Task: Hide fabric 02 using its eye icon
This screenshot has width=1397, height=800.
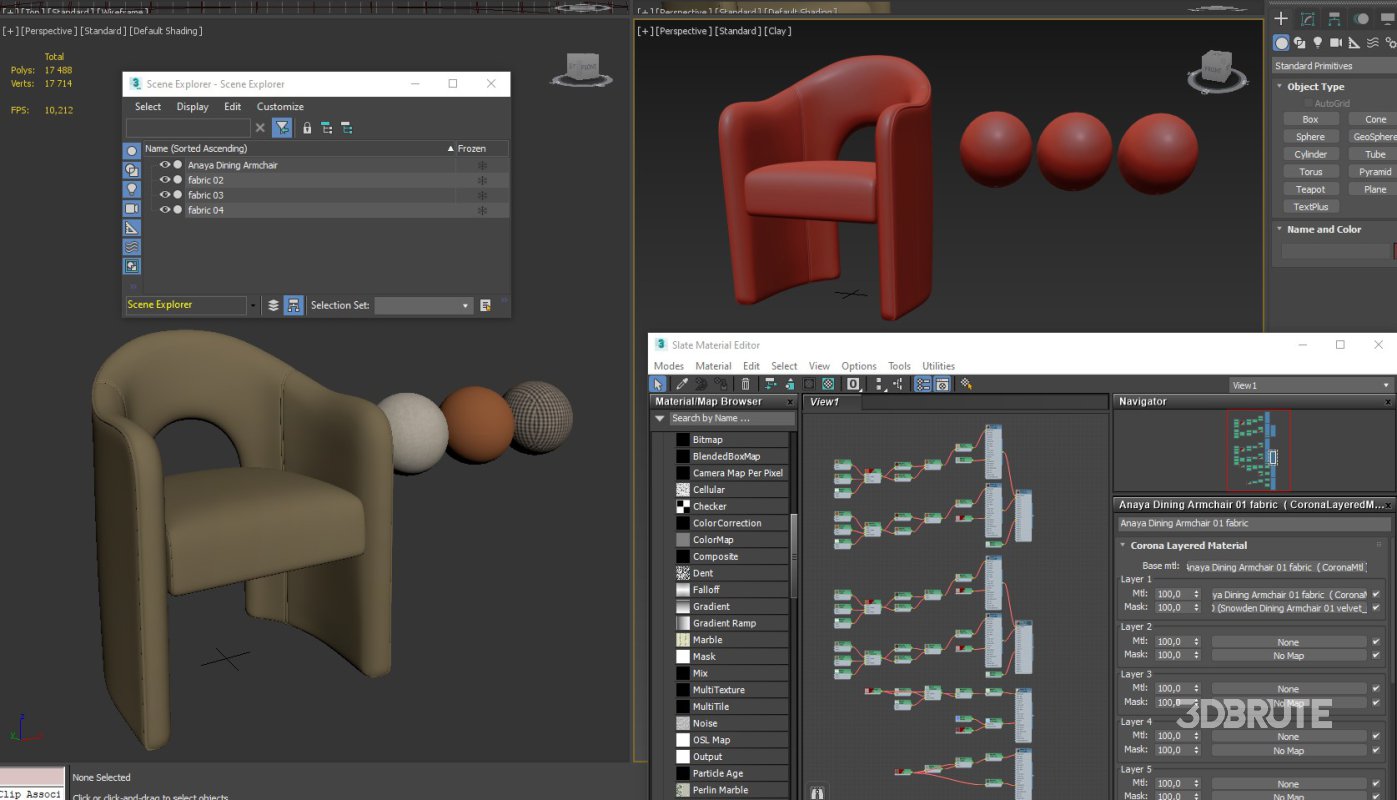Action: tap(165, 180)
